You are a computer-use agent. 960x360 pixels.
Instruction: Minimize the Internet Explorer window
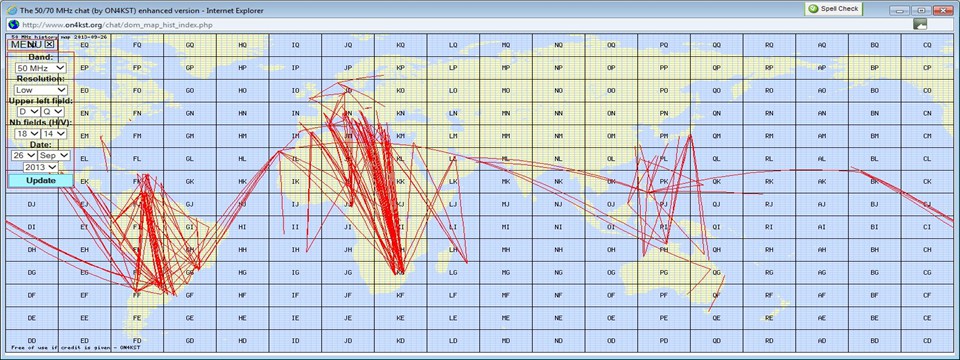[899, 10]
